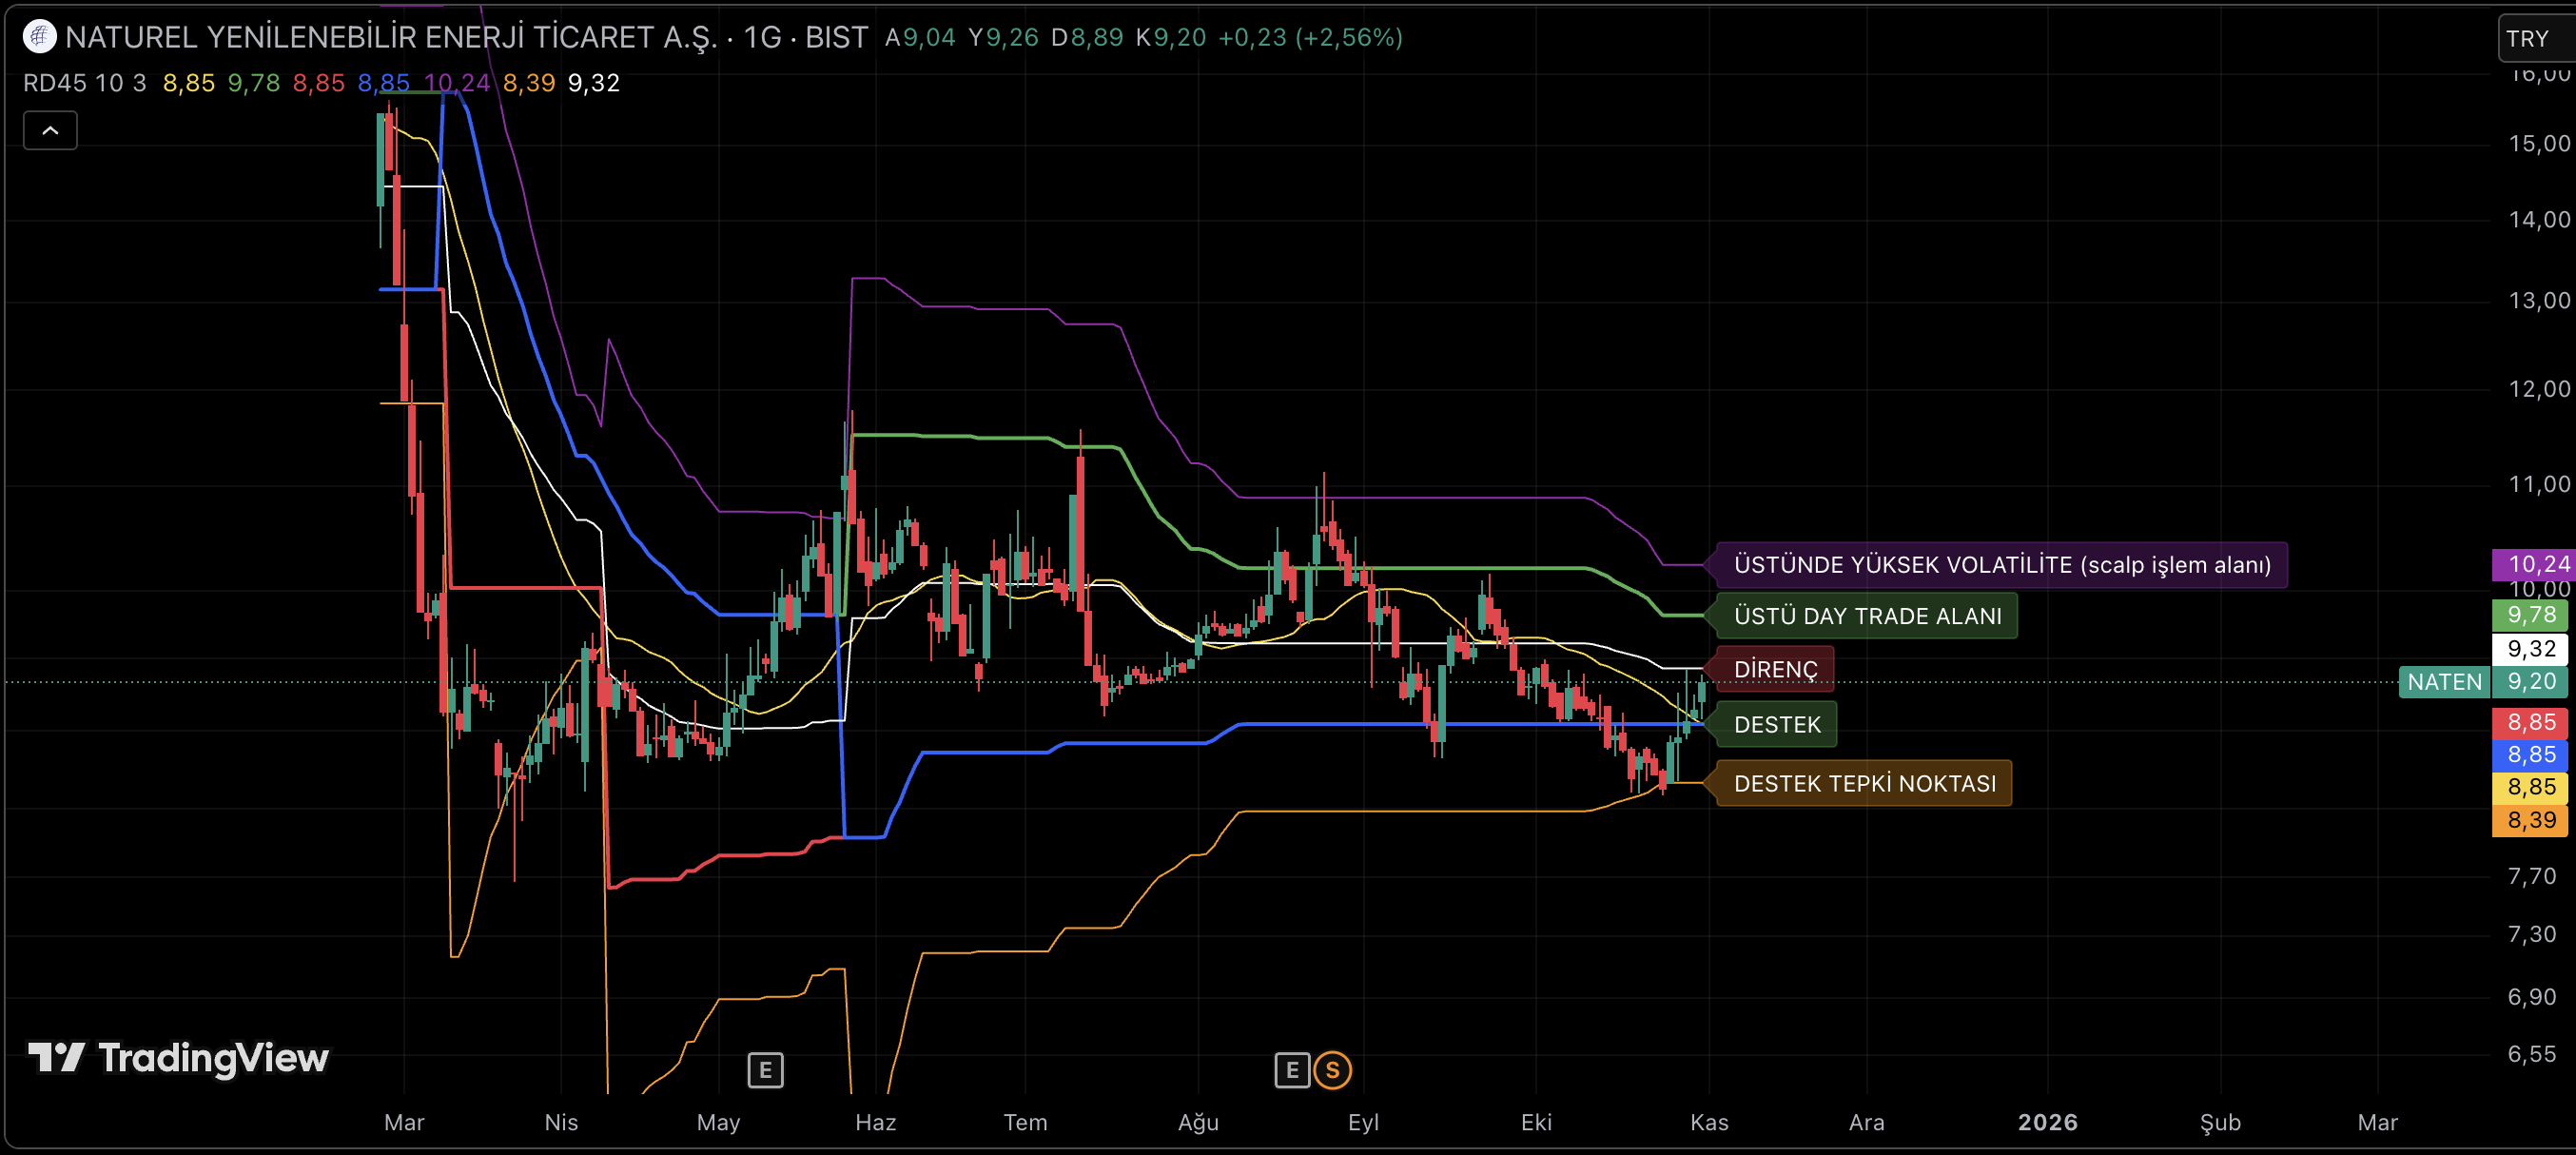
Task: Click the NATUREL YENİLENEBİLİR ENERJİ symbol title
Action: (x=390, y=37)
